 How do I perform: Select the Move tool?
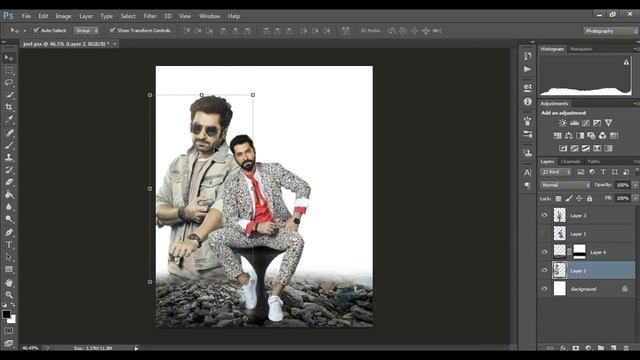9,58
